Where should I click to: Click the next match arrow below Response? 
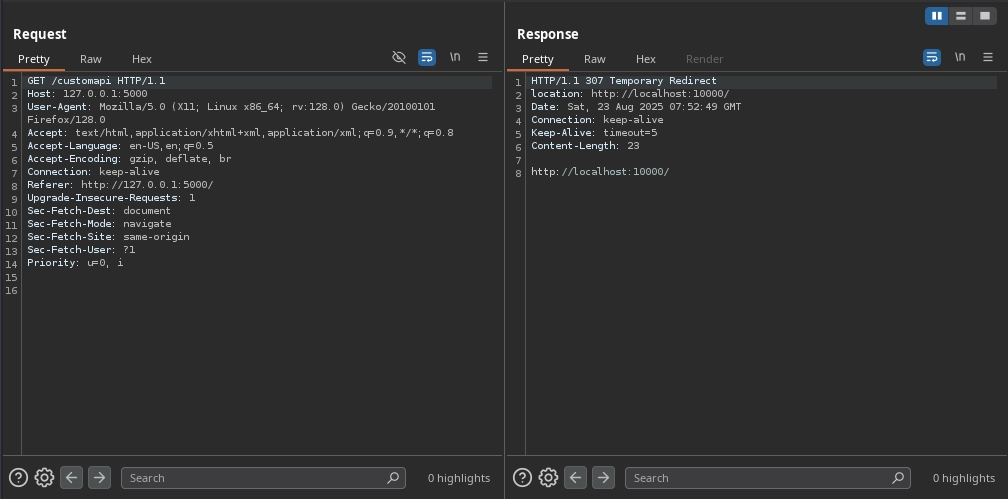pos(603,478)
